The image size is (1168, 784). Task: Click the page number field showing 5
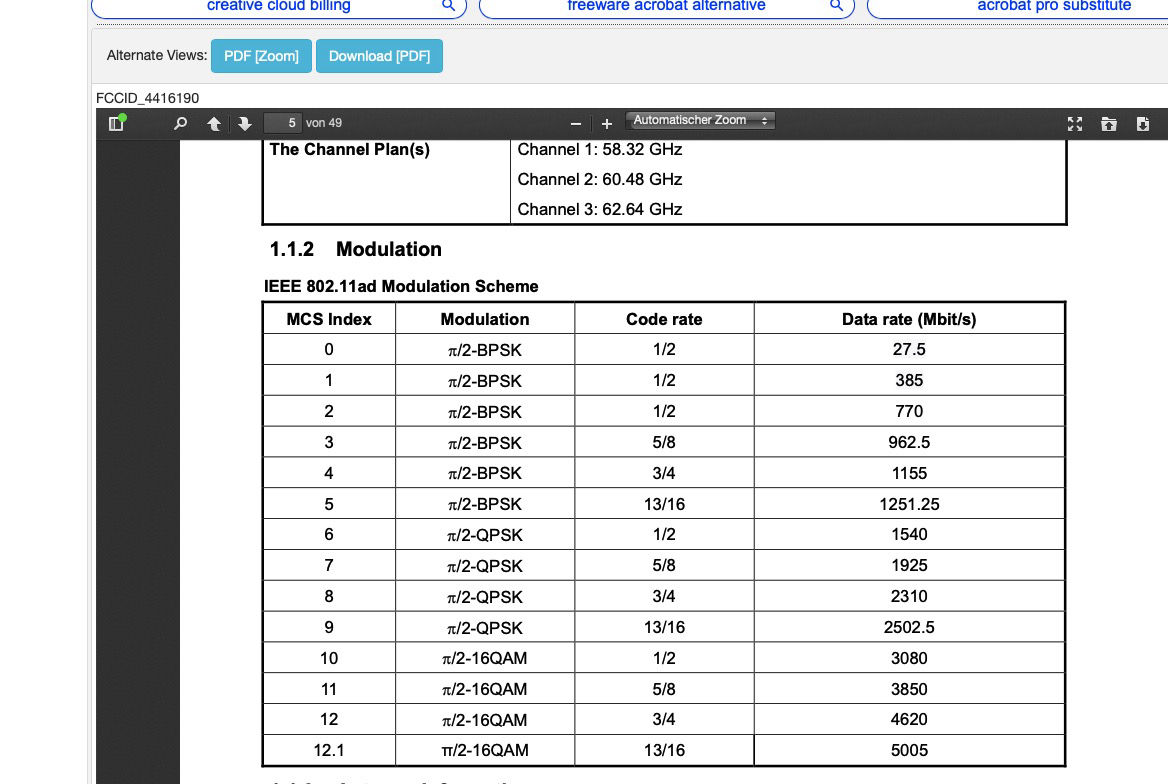tap(282, 123)
